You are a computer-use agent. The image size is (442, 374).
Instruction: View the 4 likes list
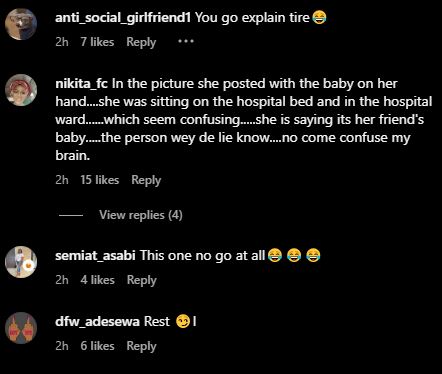click(97, 280)
